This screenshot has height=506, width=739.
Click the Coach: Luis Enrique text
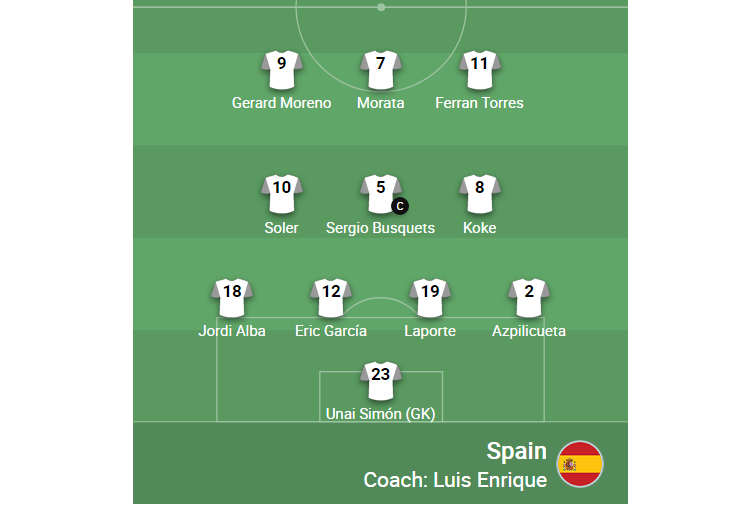pos(455,480)
